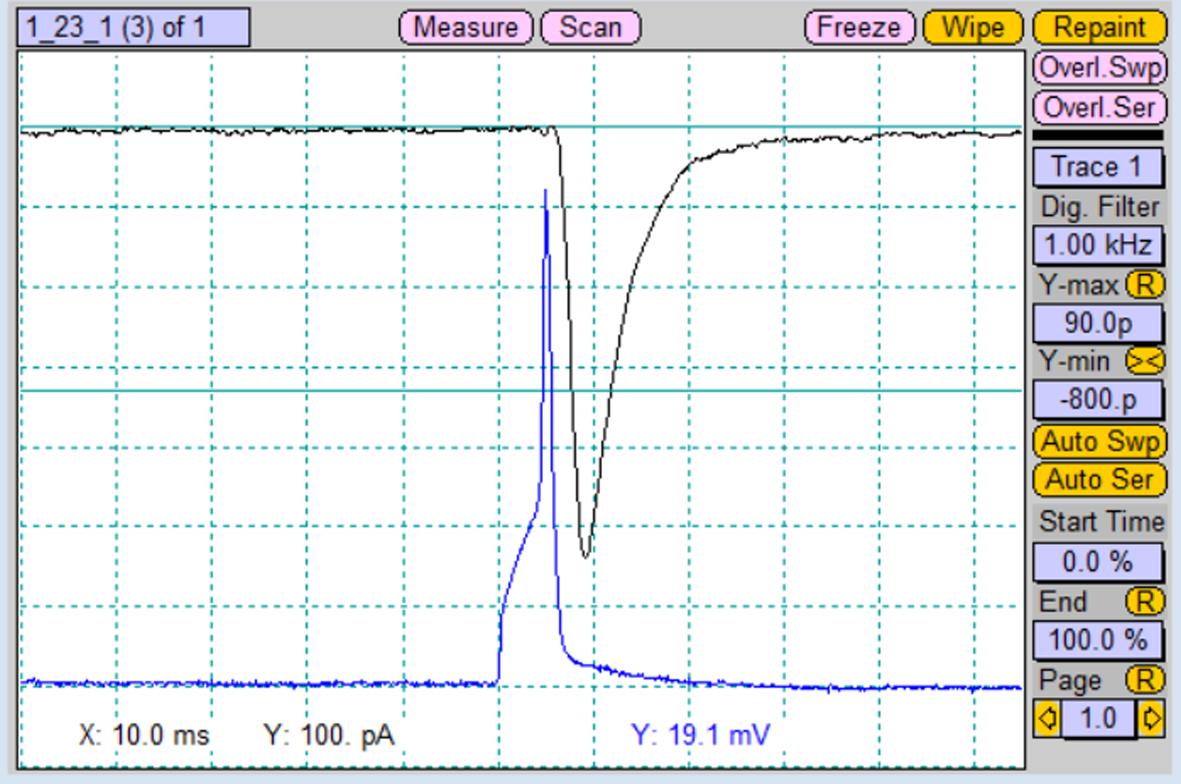Repaint the oscilloscope window
This screenshot has width=1181, height=784.
point(1100,28)
